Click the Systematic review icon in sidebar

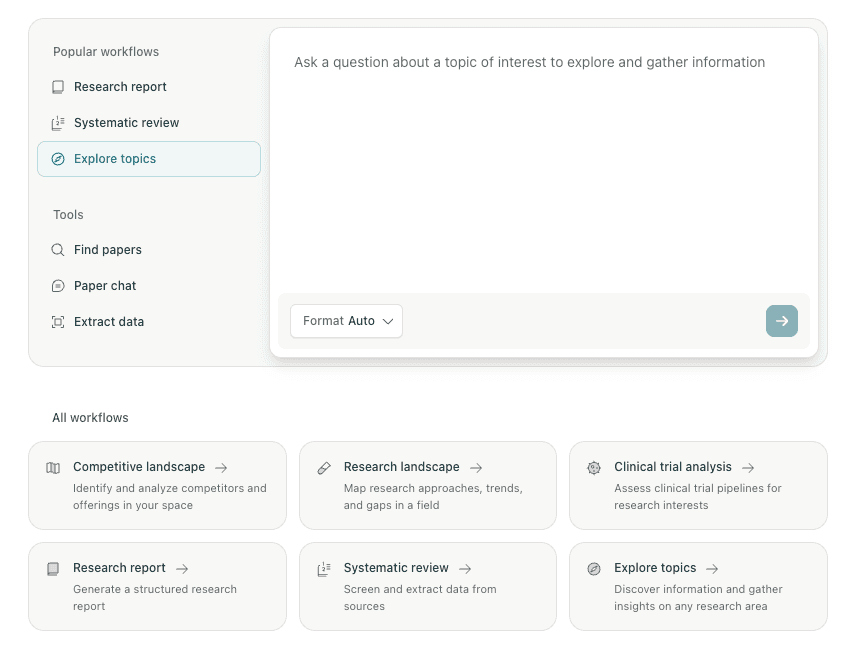58,123
